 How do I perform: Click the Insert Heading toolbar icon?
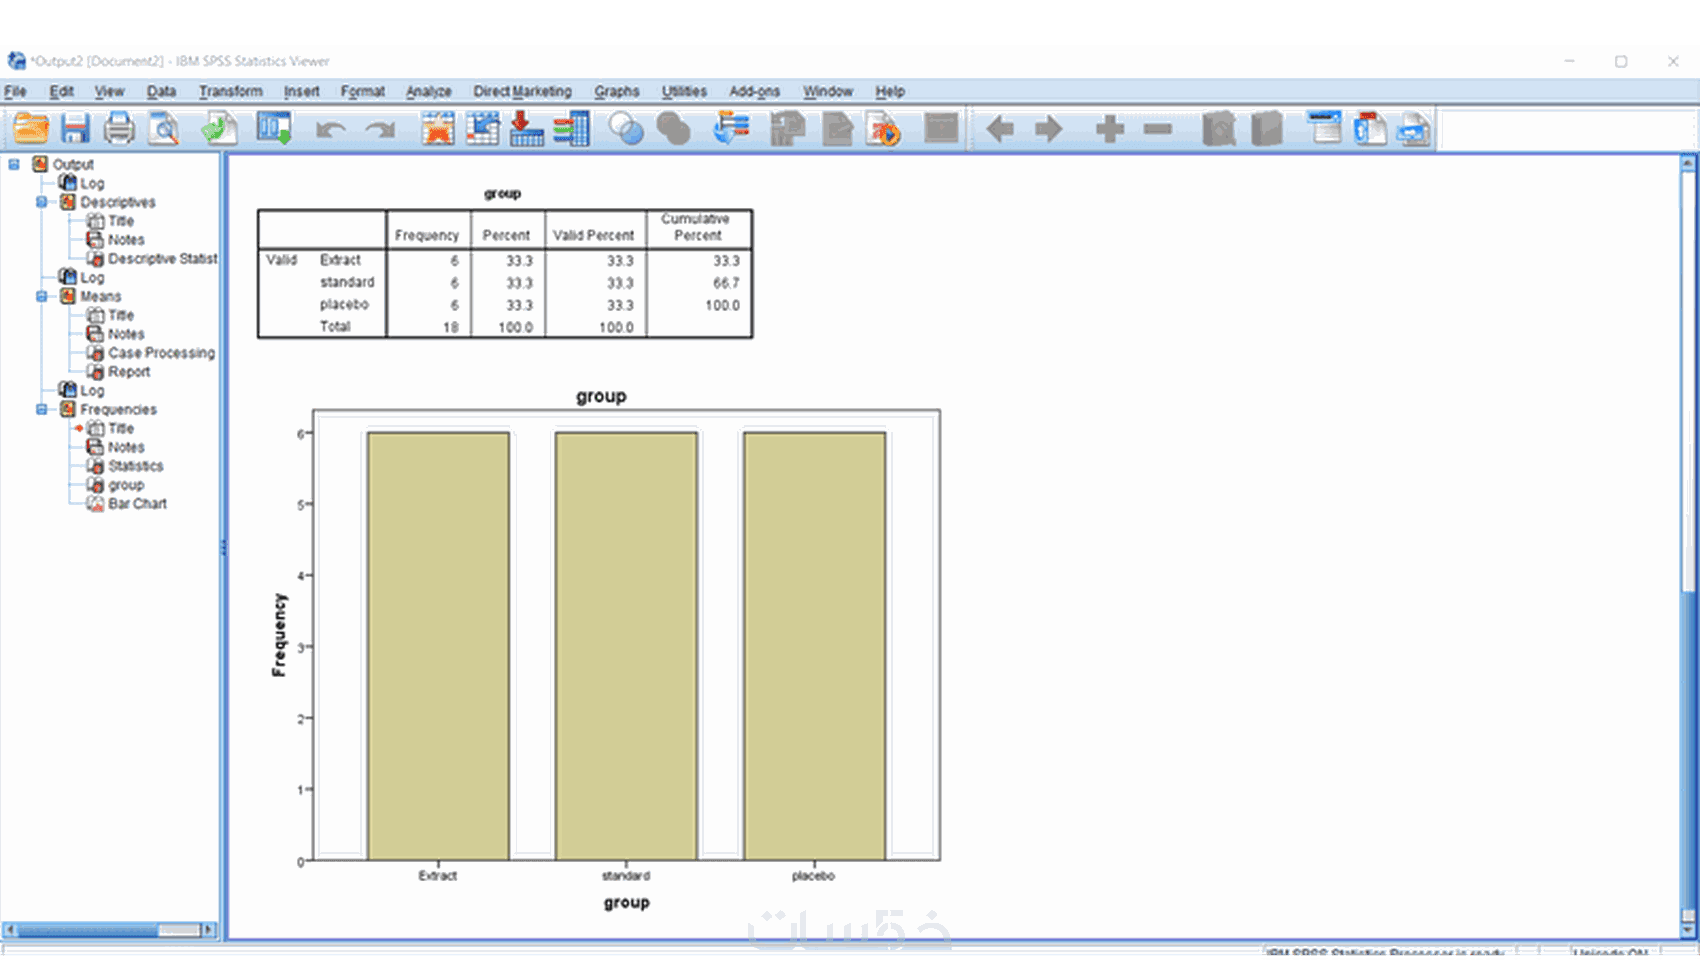[1325, 129]
